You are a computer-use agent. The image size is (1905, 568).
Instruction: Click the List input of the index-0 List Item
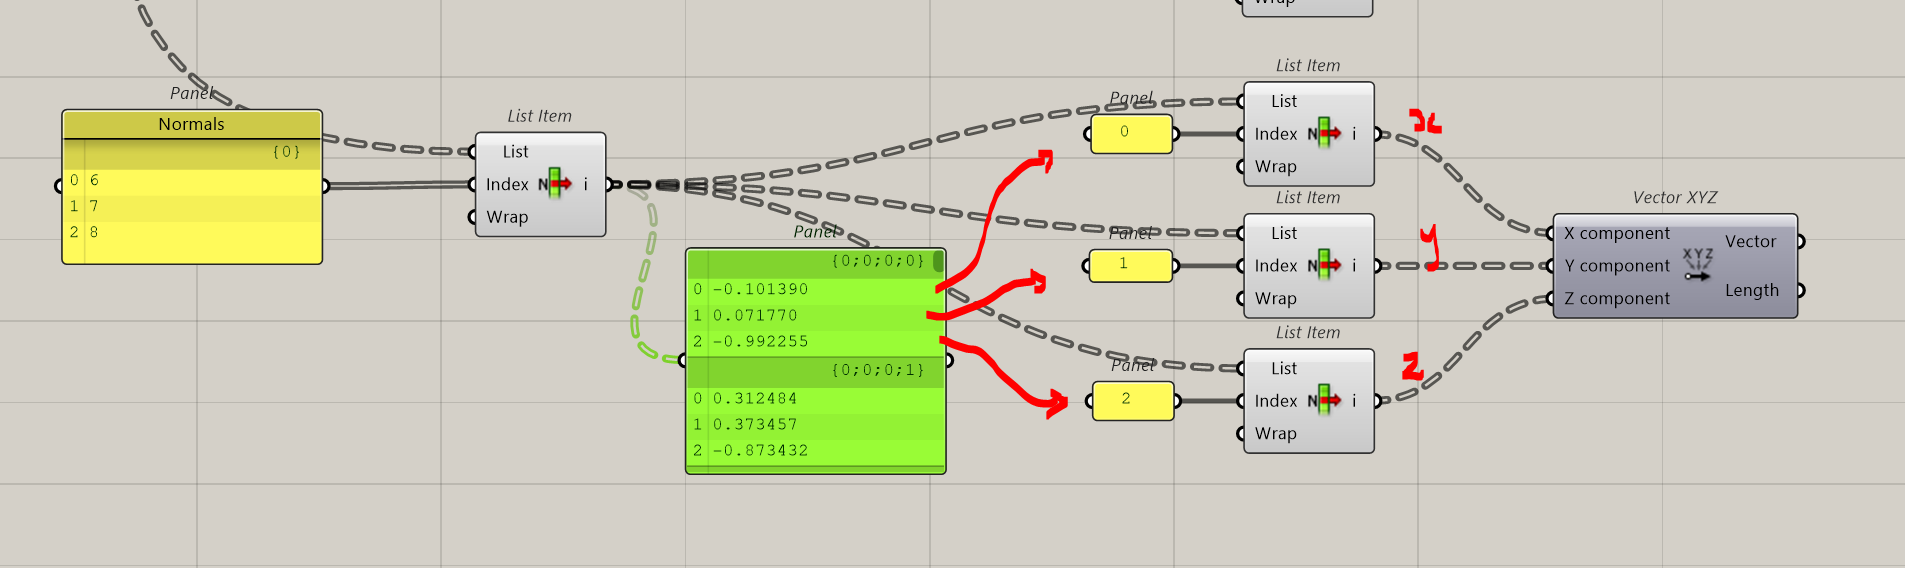tap(1284, 101)
